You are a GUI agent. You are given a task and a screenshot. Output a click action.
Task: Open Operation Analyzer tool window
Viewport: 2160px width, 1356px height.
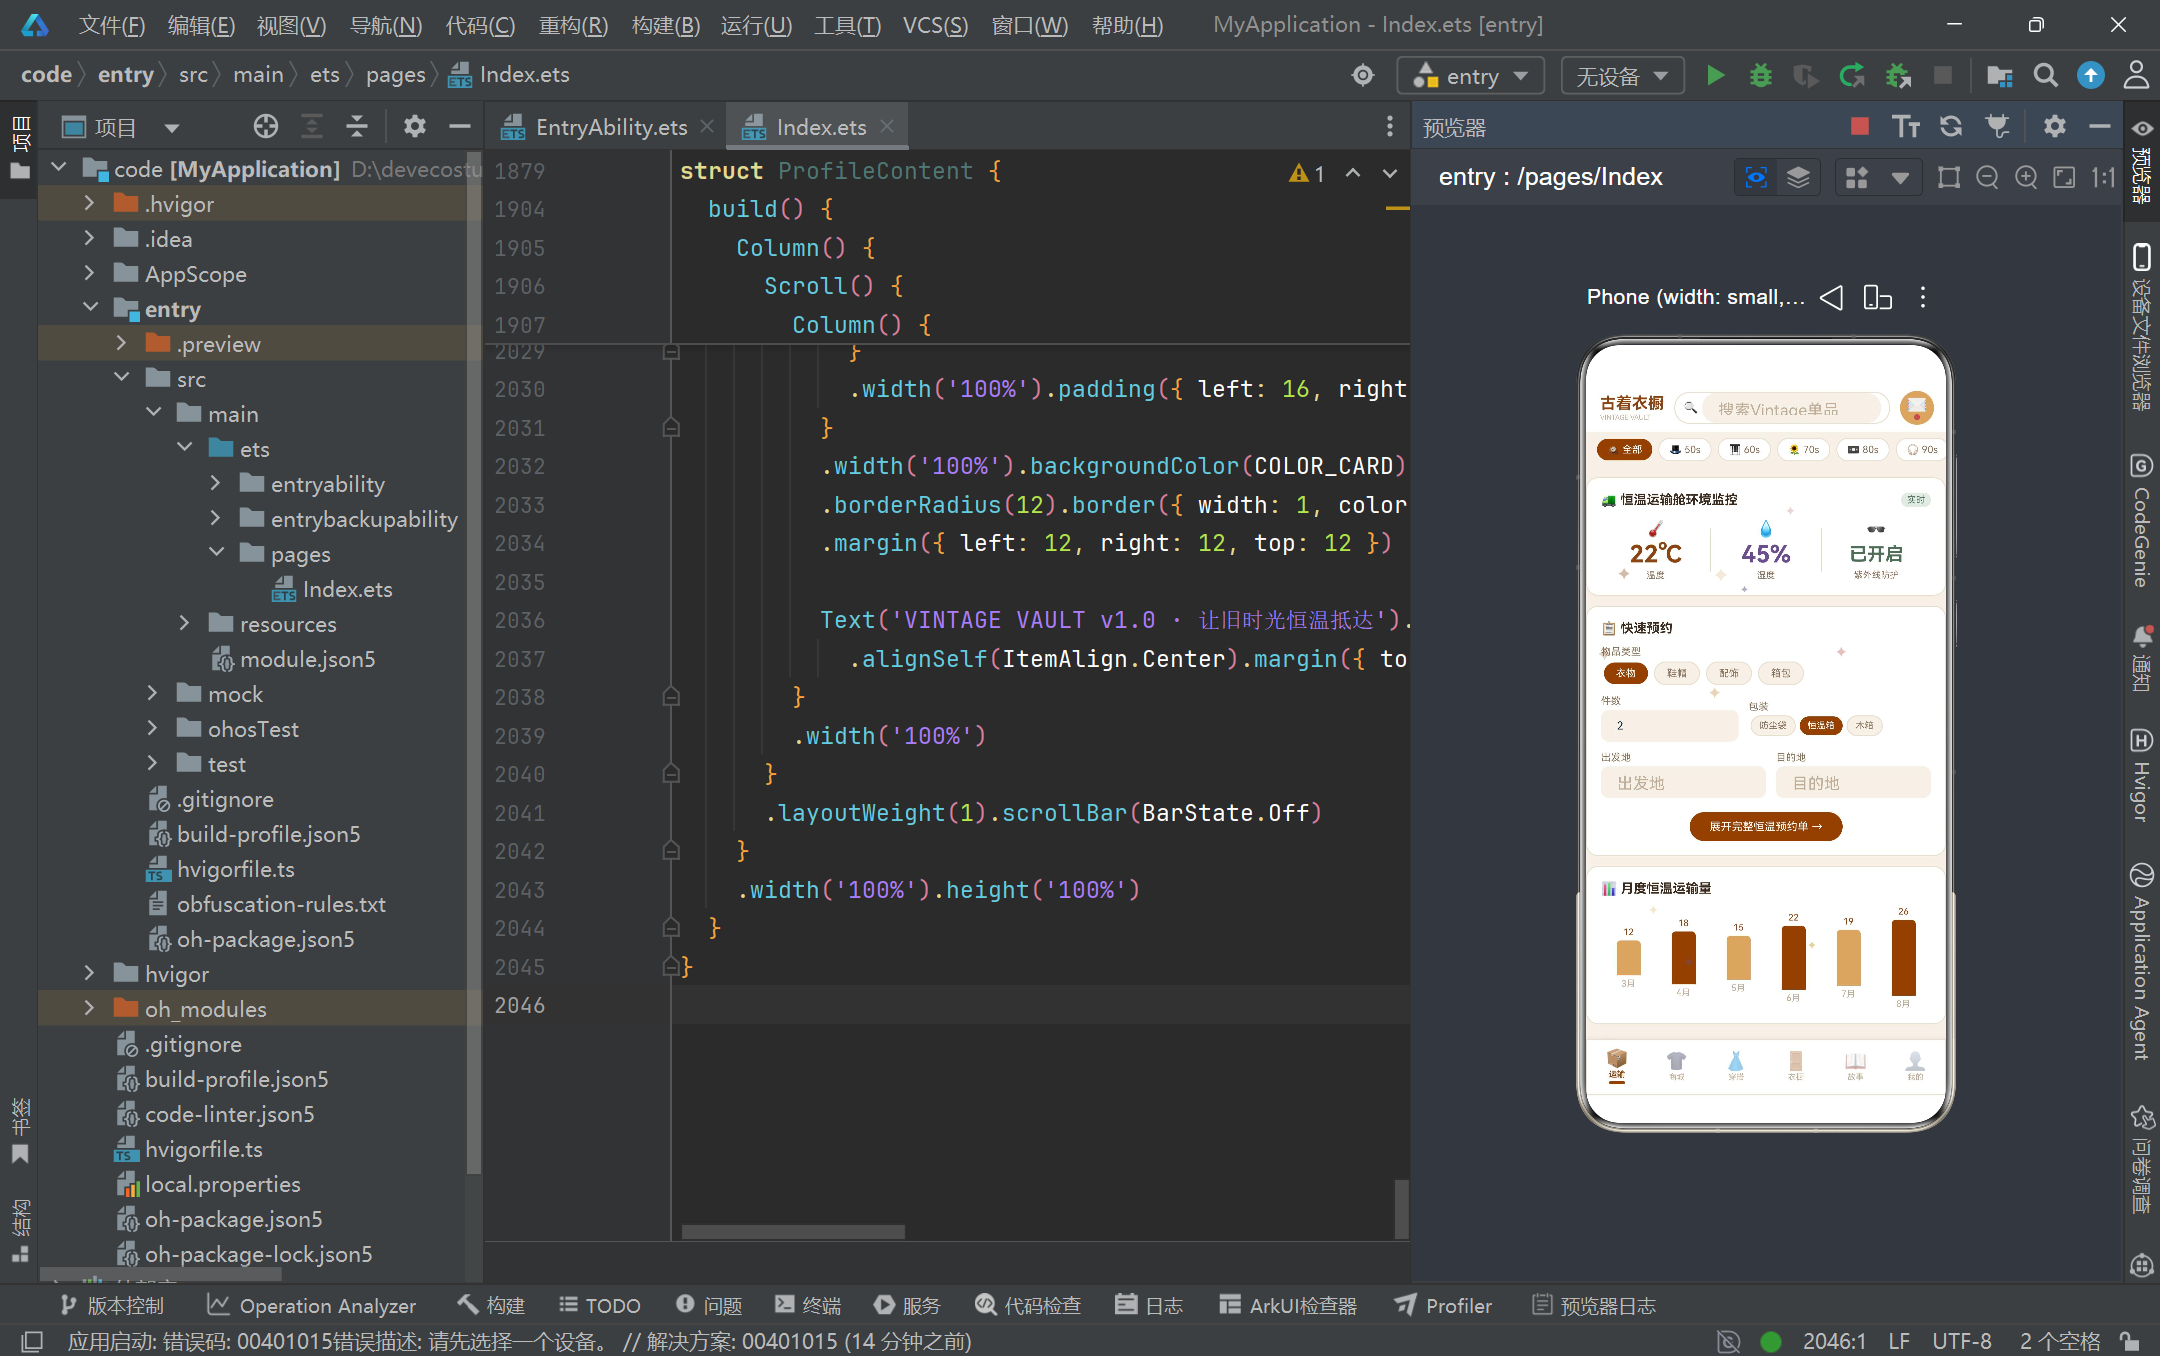(311, 1305)
